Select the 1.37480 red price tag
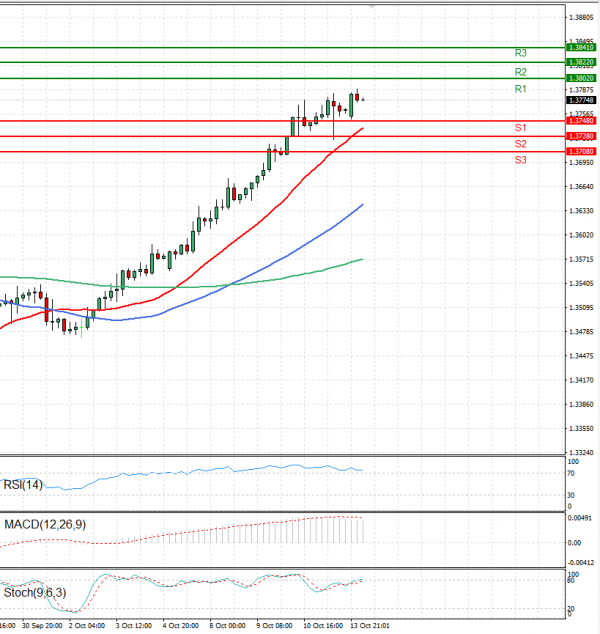Viewport: 600px width, 634px height. [581, 121]
